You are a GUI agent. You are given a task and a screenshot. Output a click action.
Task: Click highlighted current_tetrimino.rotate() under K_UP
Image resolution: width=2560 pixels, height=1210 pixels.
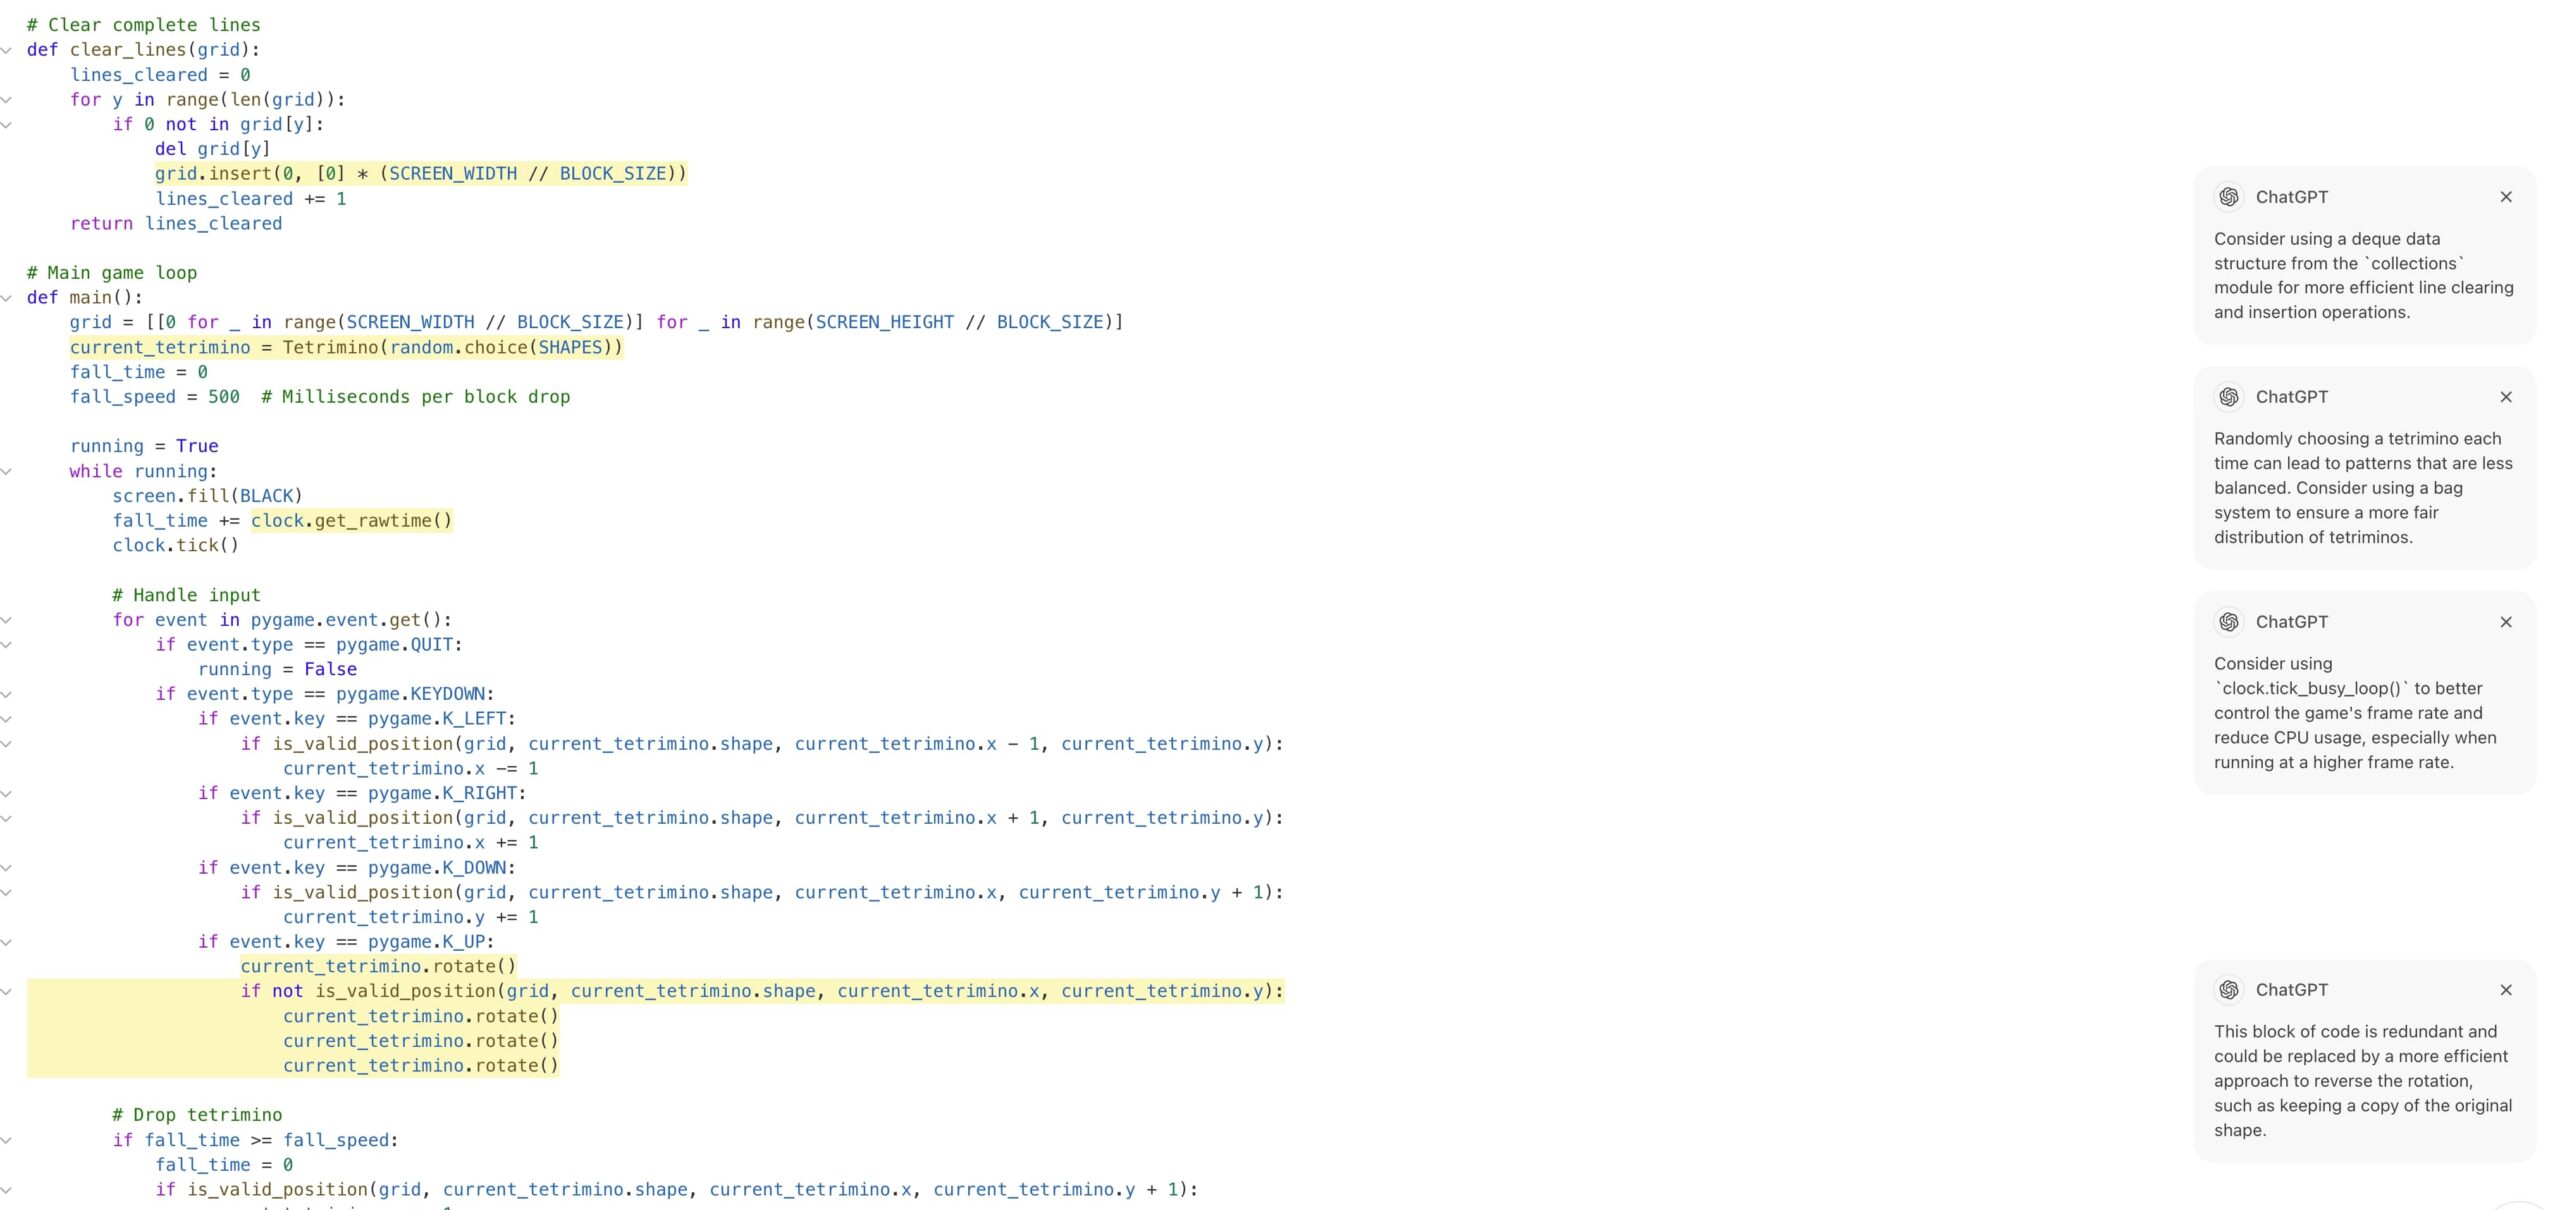(378, 966)
